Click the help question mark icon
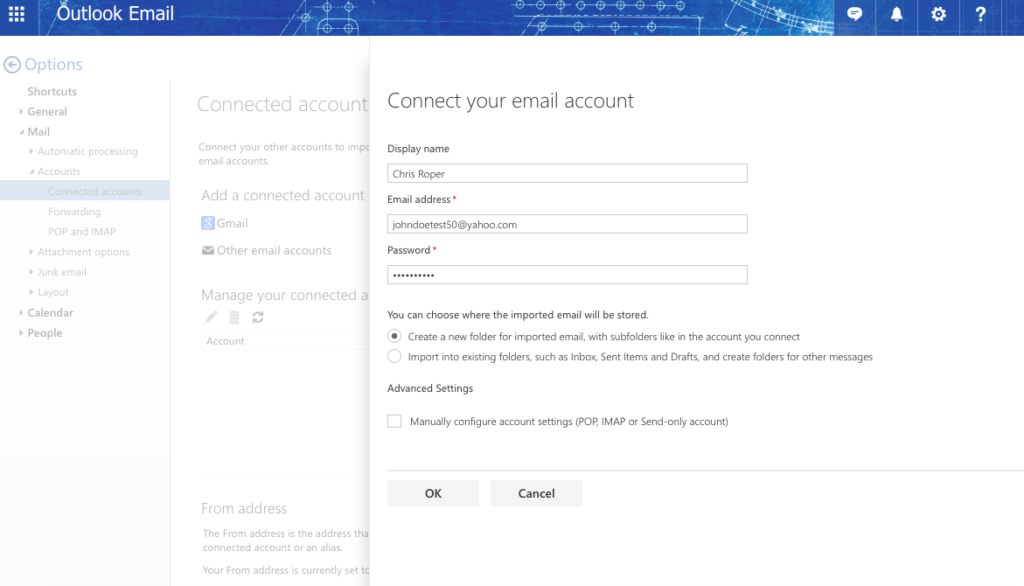This screenshot has width=1024, height=586. pyautogui.click(x=980, y=14)
